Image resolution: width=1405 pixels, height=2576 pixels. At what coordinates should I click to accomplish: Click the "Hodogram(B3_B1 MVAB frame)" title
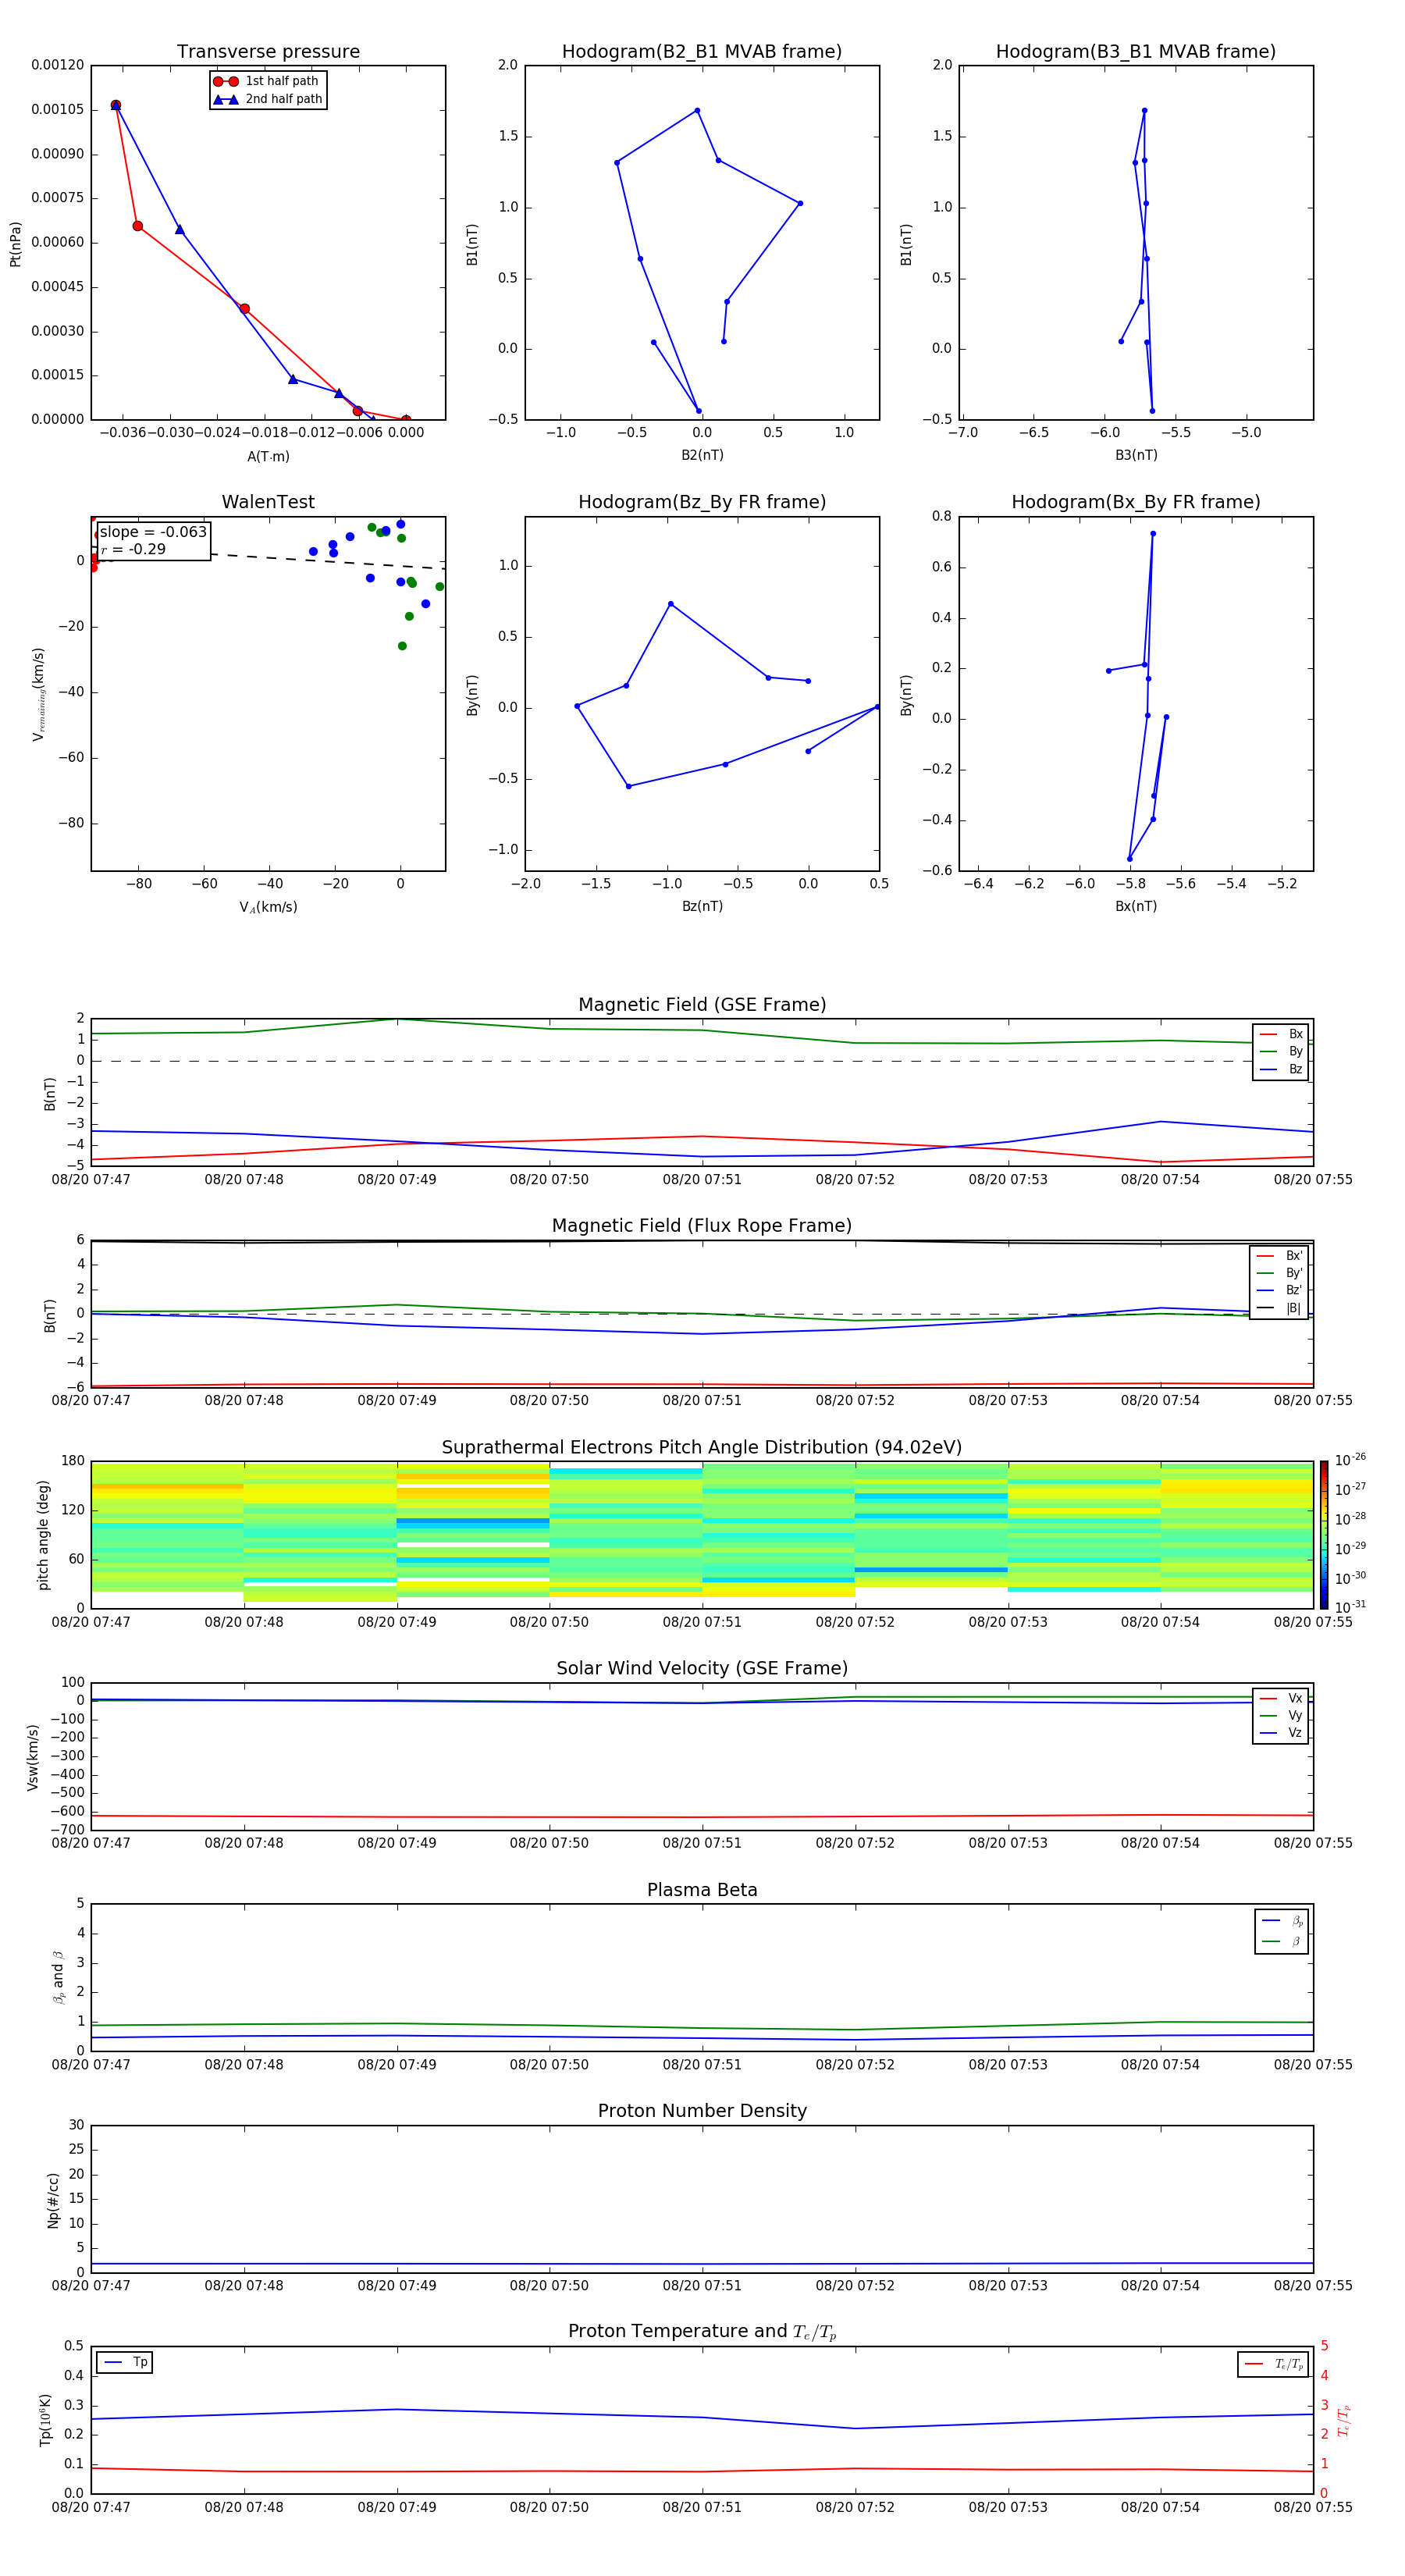click(1136, 52)
